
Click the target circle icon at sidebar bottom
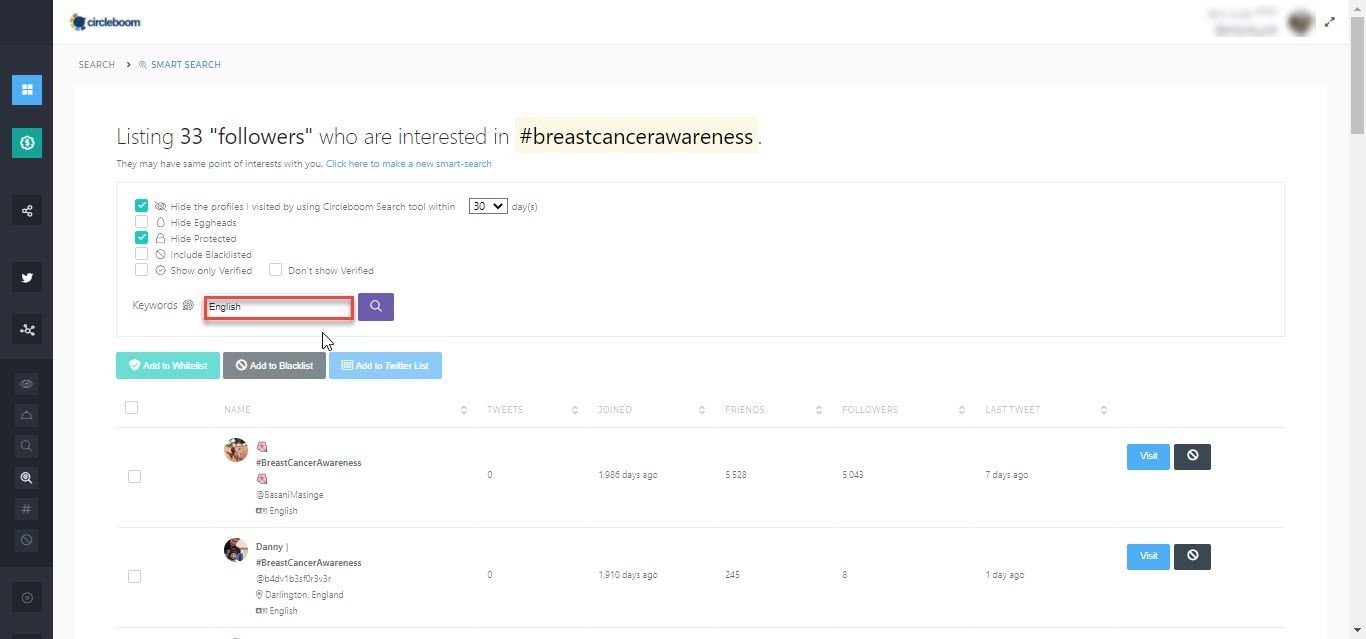[27, 597]
